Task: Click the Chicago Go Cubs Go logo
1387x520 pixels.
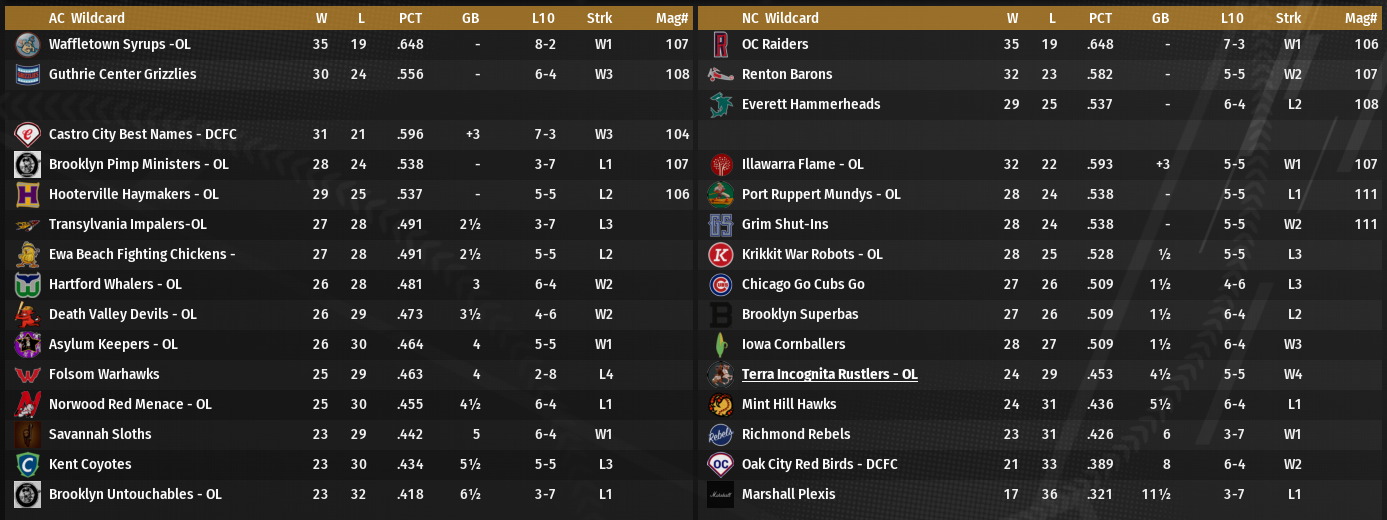Action: [x=720, y=284]
